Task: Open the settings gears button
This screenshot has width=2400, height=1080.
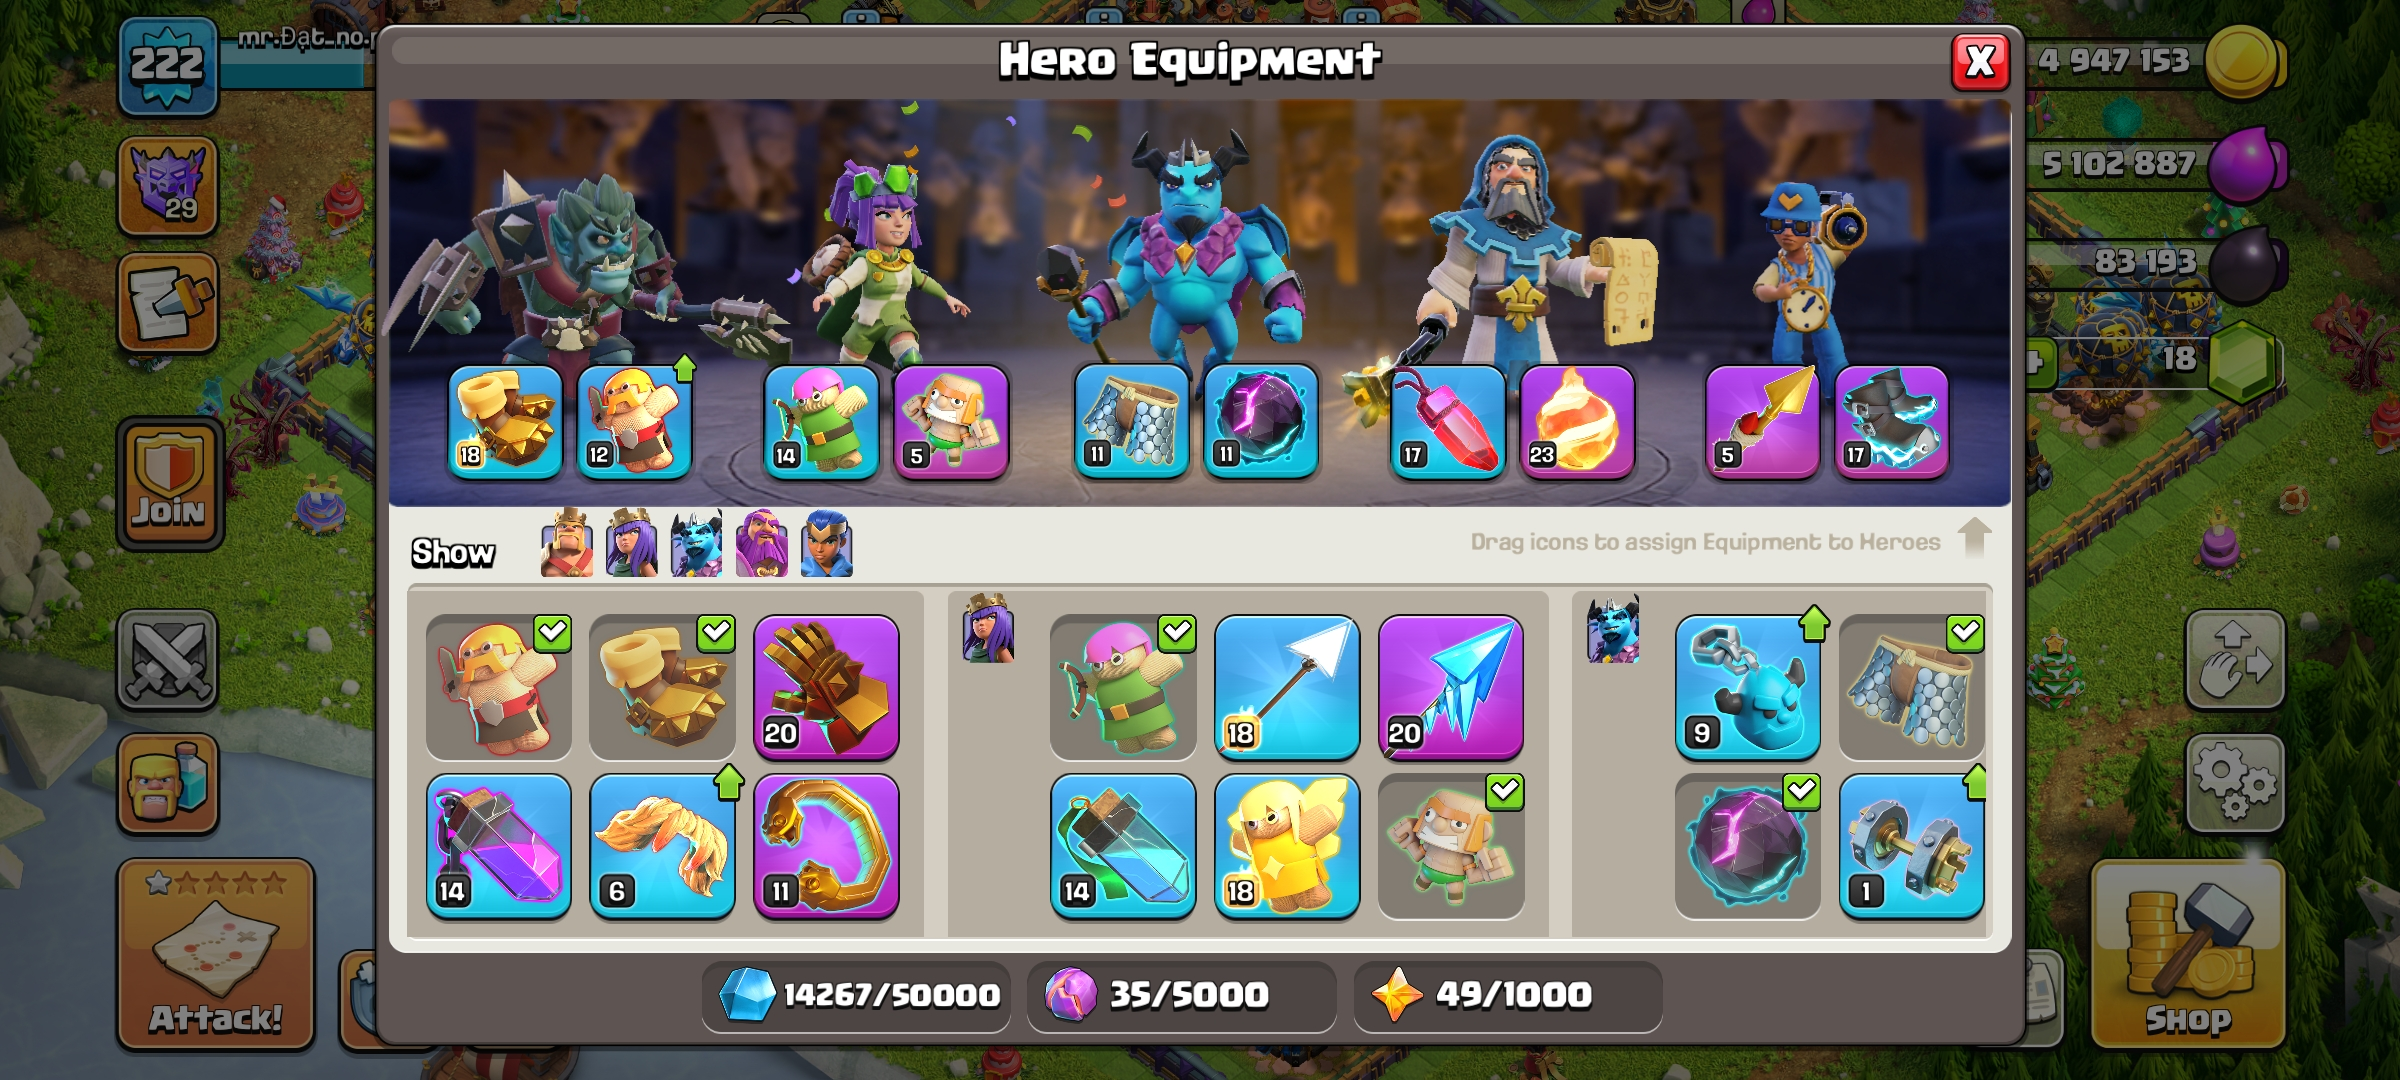Action: pyautogui.click(x=2235, y=784)
